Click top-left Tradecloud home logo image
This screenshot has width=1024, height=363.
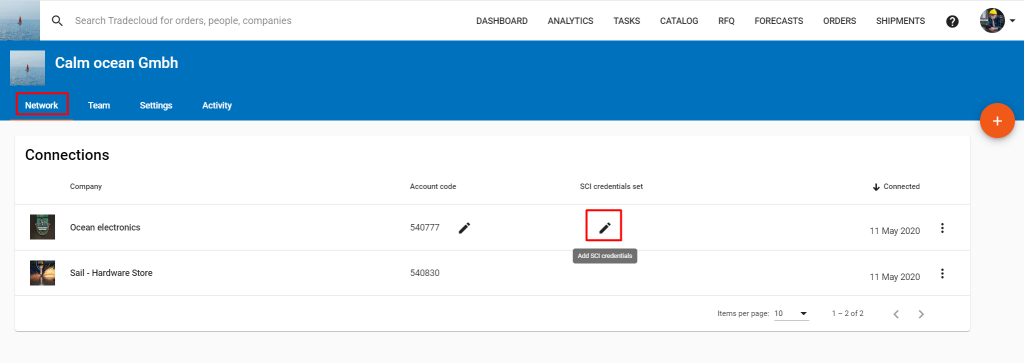coord(20,20)
